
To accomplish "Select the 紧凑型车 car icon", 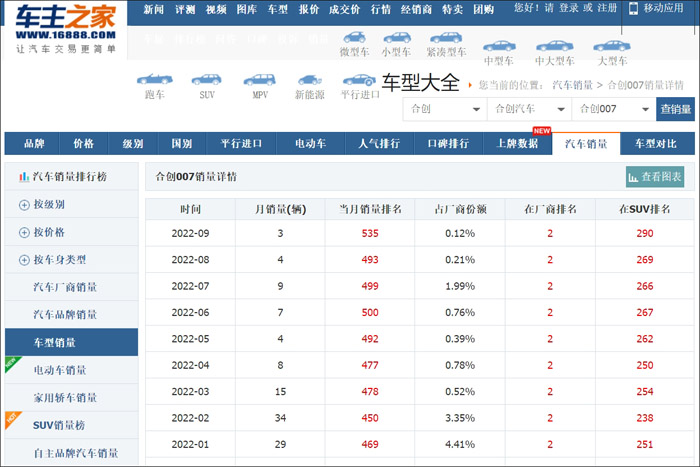I will [446, 38].
